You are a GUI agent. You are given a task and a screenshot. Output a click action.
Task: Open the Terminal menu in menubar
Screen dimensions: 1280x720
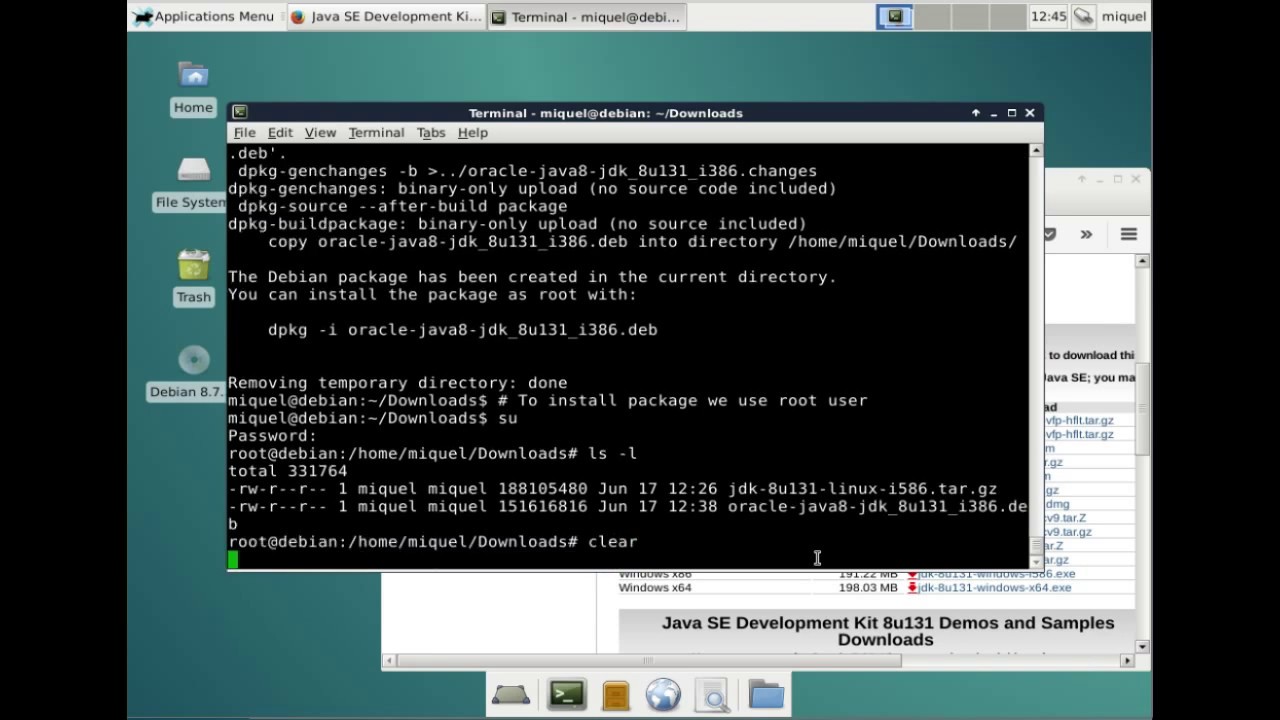tap(376, 132)
